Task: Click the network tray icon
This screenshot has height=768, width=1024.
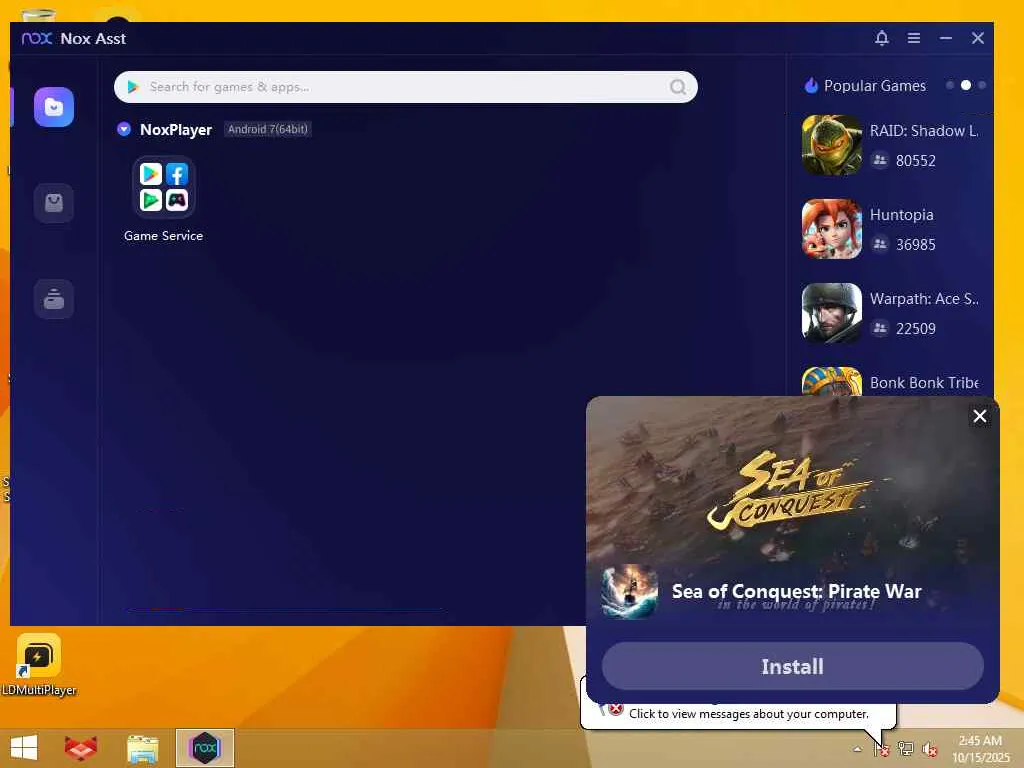Action: (905, 749)
